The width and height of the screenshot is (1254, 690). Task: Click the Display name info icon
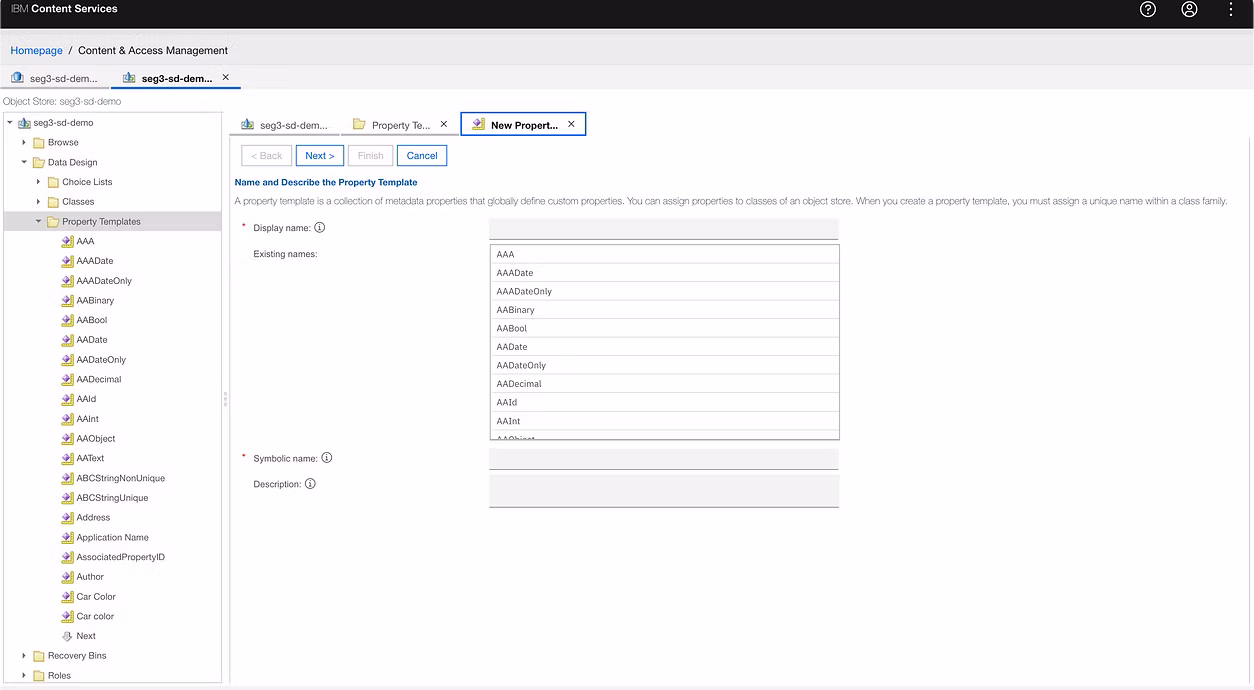(320, 227)
